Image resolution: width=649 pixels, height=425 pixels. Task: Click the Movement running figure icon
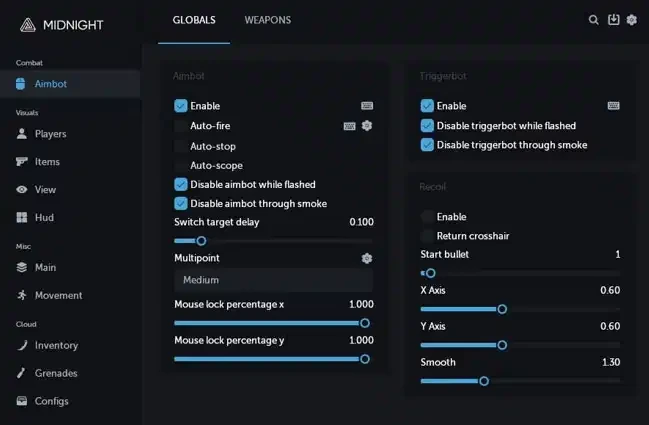(22, 295)
